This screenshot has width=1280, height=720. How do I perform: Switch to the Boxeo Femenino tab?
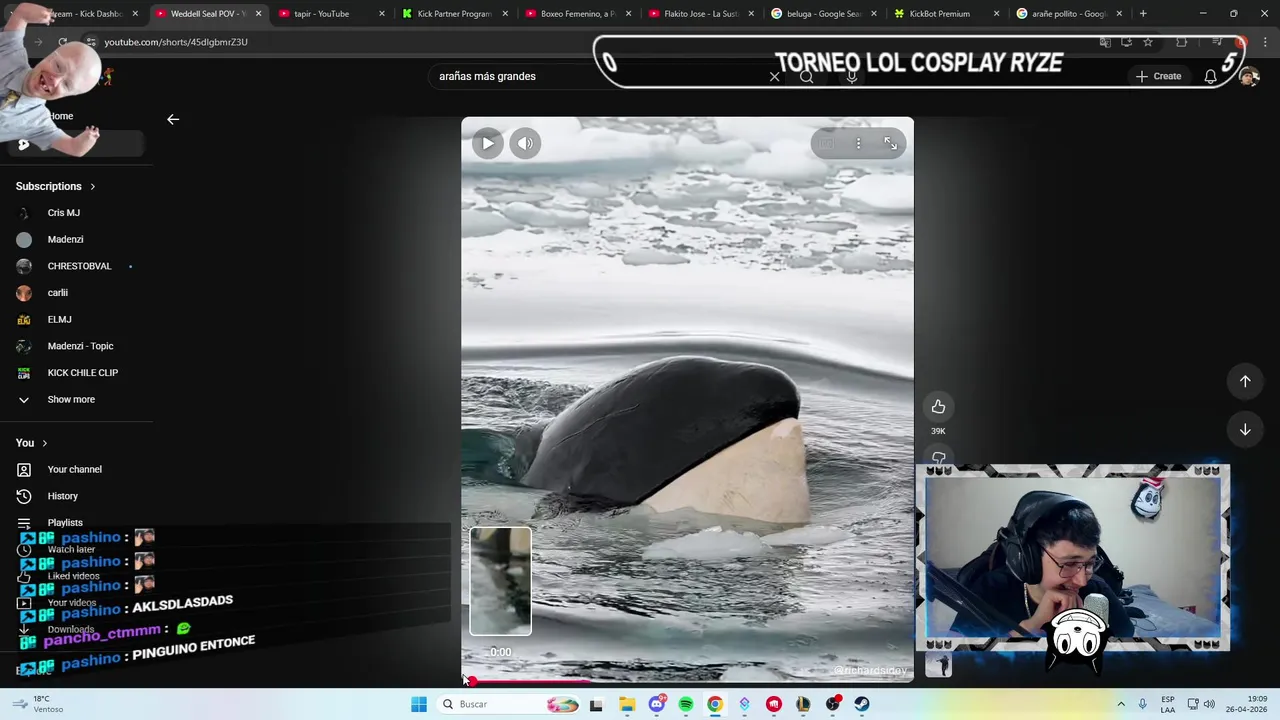(577, 14)
